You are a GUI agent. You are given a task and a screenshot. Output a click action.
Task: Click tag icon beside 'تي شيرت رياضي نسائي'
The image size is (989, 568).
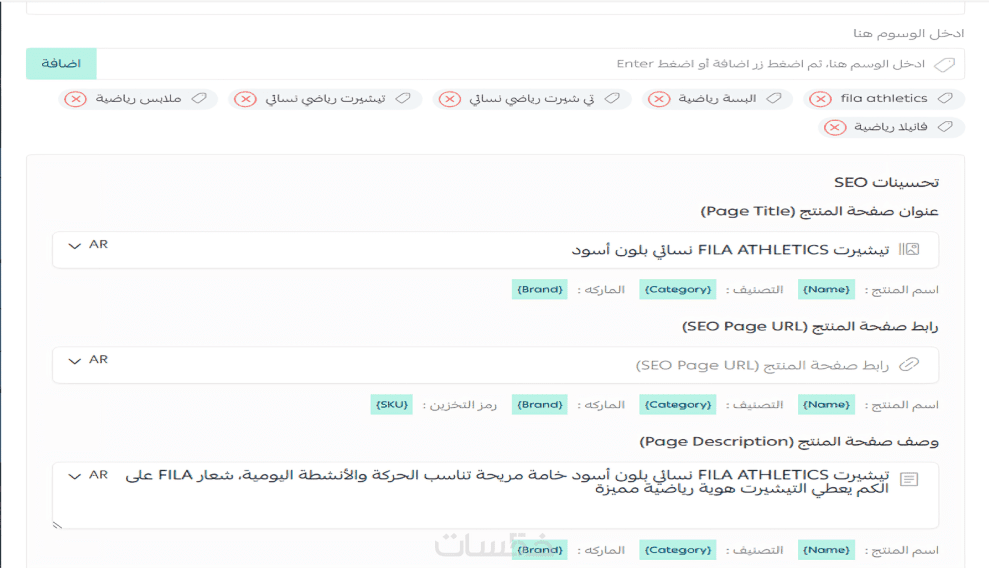click(612, 98)
